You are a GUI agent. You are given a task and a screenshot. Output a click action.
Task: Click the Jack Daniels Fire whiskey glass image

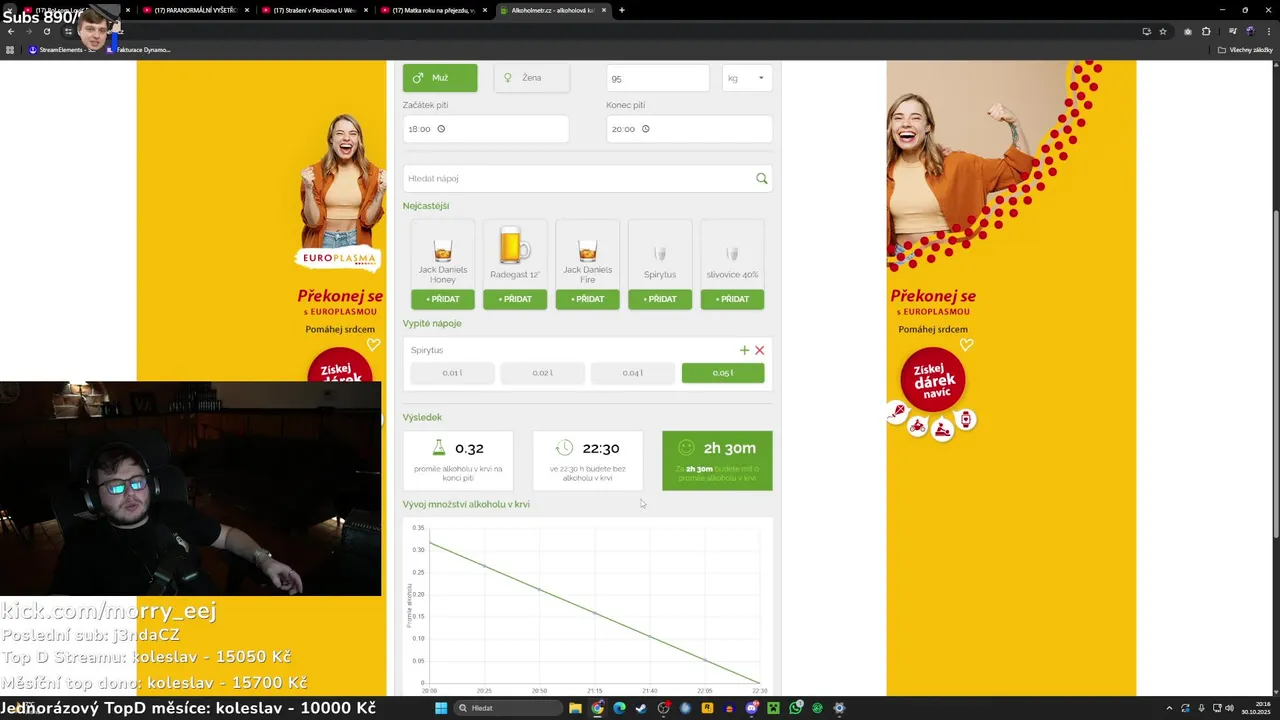(x=588, y=250)
